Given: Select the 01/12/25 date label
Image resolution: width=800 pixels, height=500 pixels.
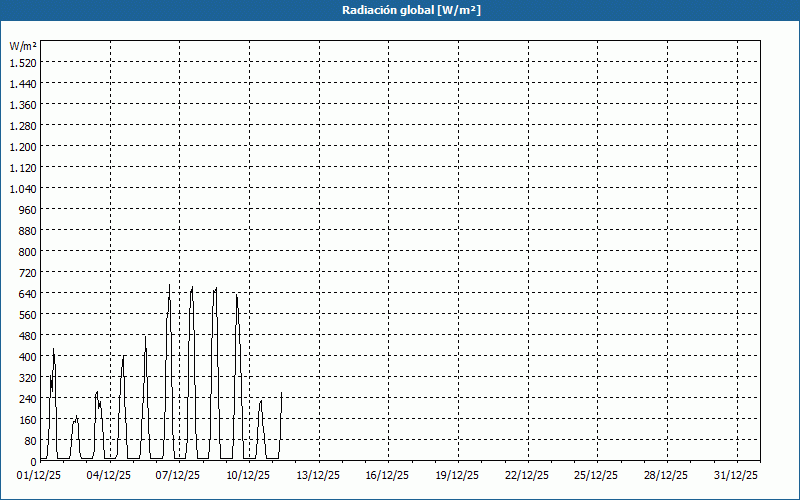Looking at the screenshot, I should [x=40, y=475].
